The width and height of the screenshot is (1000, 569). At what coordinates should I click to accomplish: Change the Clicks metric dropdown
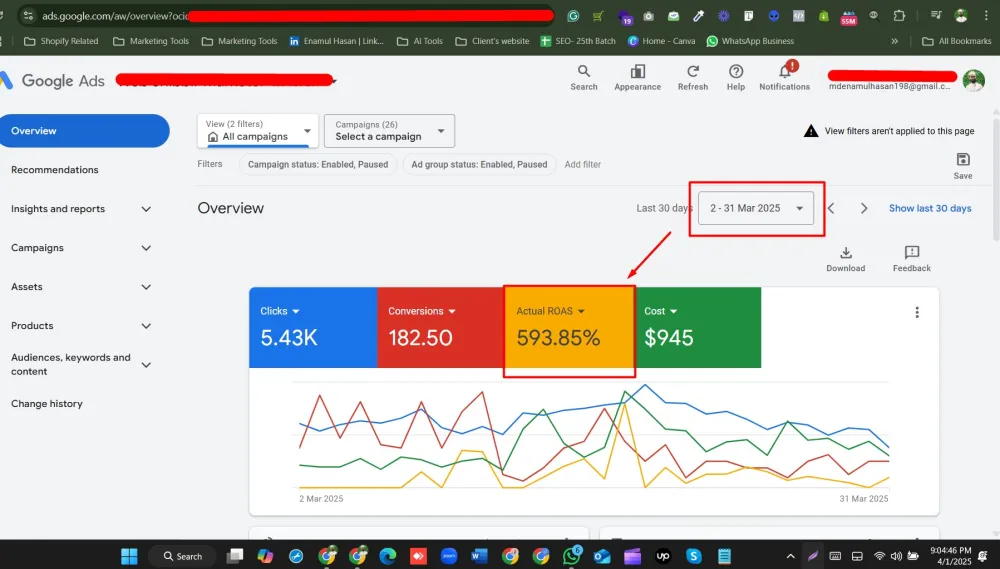click(280, 311)
